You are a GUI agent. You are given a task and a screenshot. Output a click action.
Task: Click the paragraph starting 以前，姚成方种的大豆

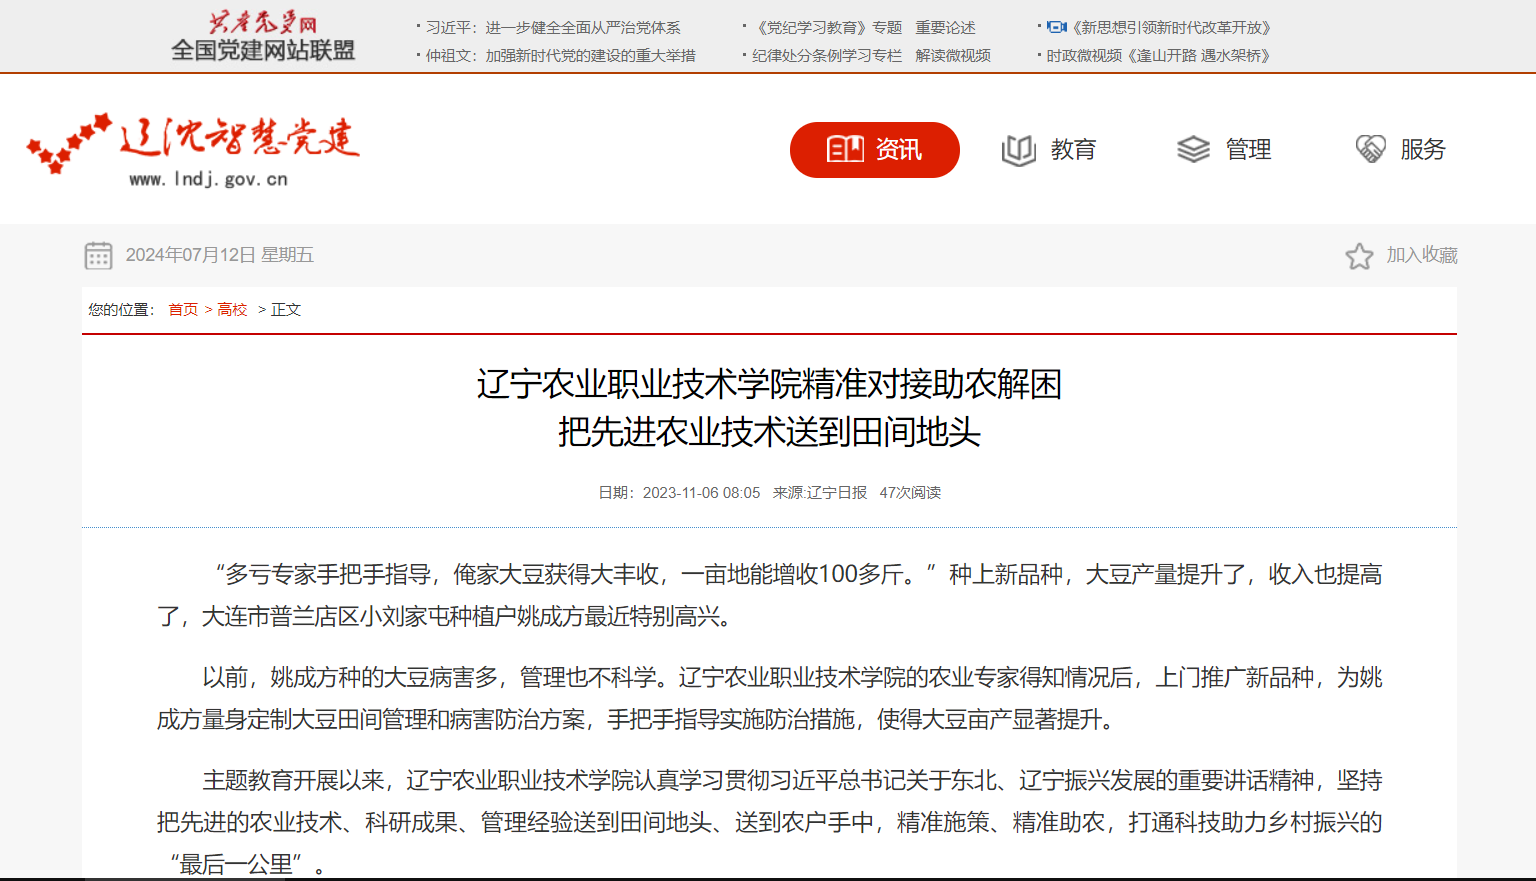click(769, 698)
